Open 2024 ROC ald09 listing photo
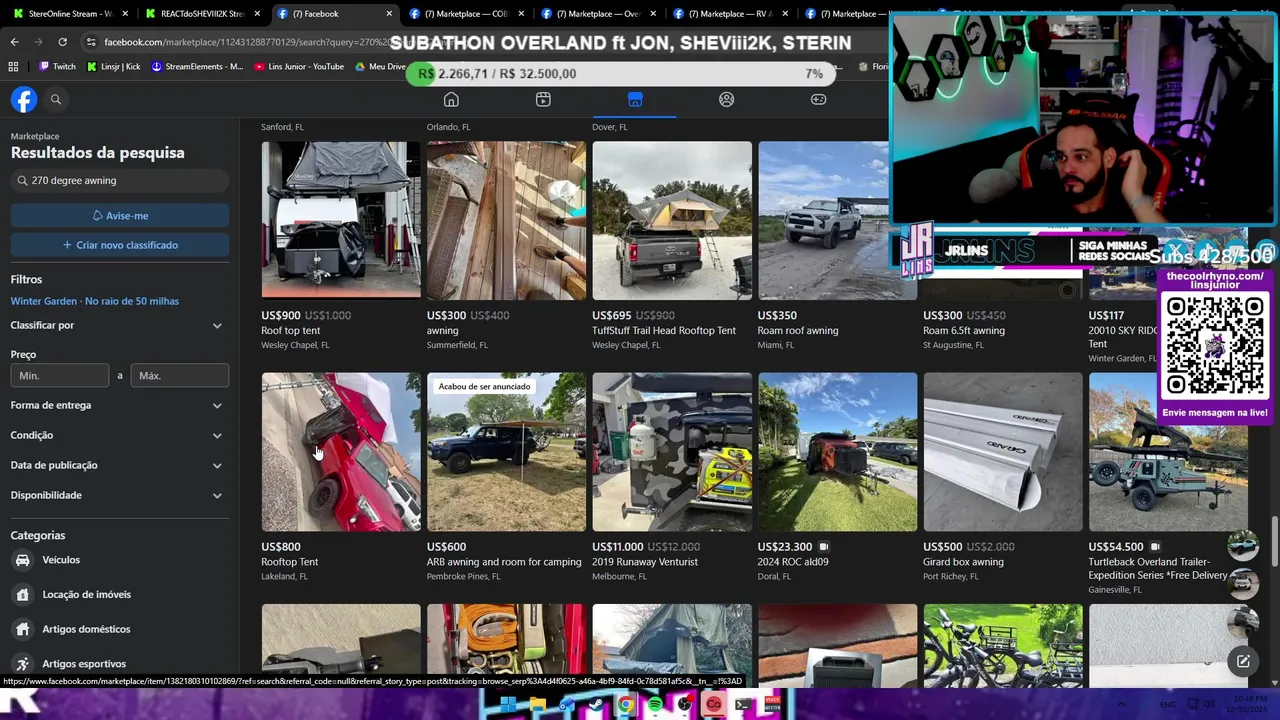Viewport: 1280px width, 720px height. point(837,452)
